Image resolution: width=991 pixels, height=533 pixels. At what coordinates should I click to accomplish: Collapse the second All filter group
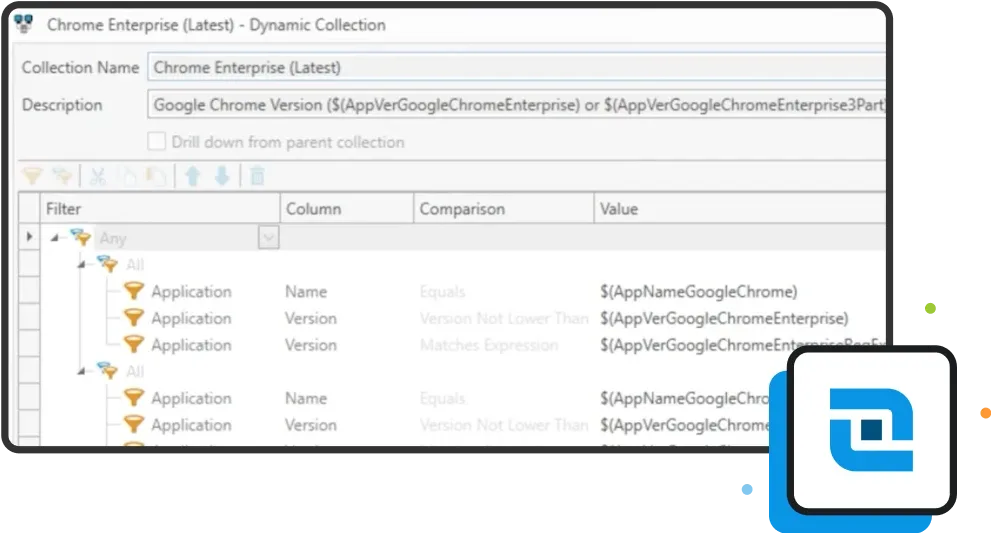point(82,371)
